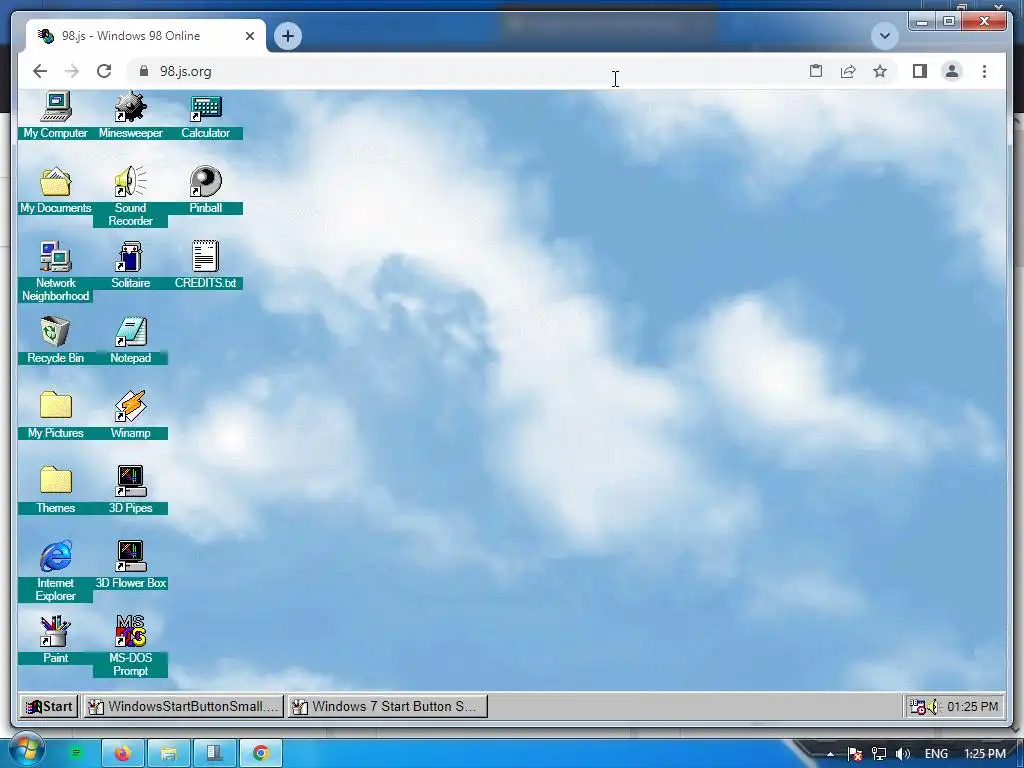Select the 98.js Windows 98 Online tab
The height and width of the screenshot is (768, 1024).
[146, 36]
